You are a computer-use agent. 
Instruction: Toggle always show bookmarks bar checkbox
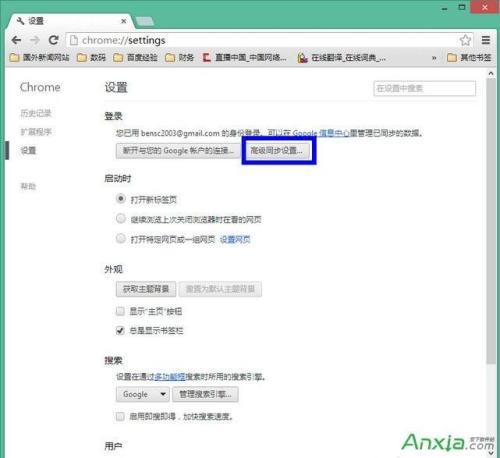[x=120, y=330]
